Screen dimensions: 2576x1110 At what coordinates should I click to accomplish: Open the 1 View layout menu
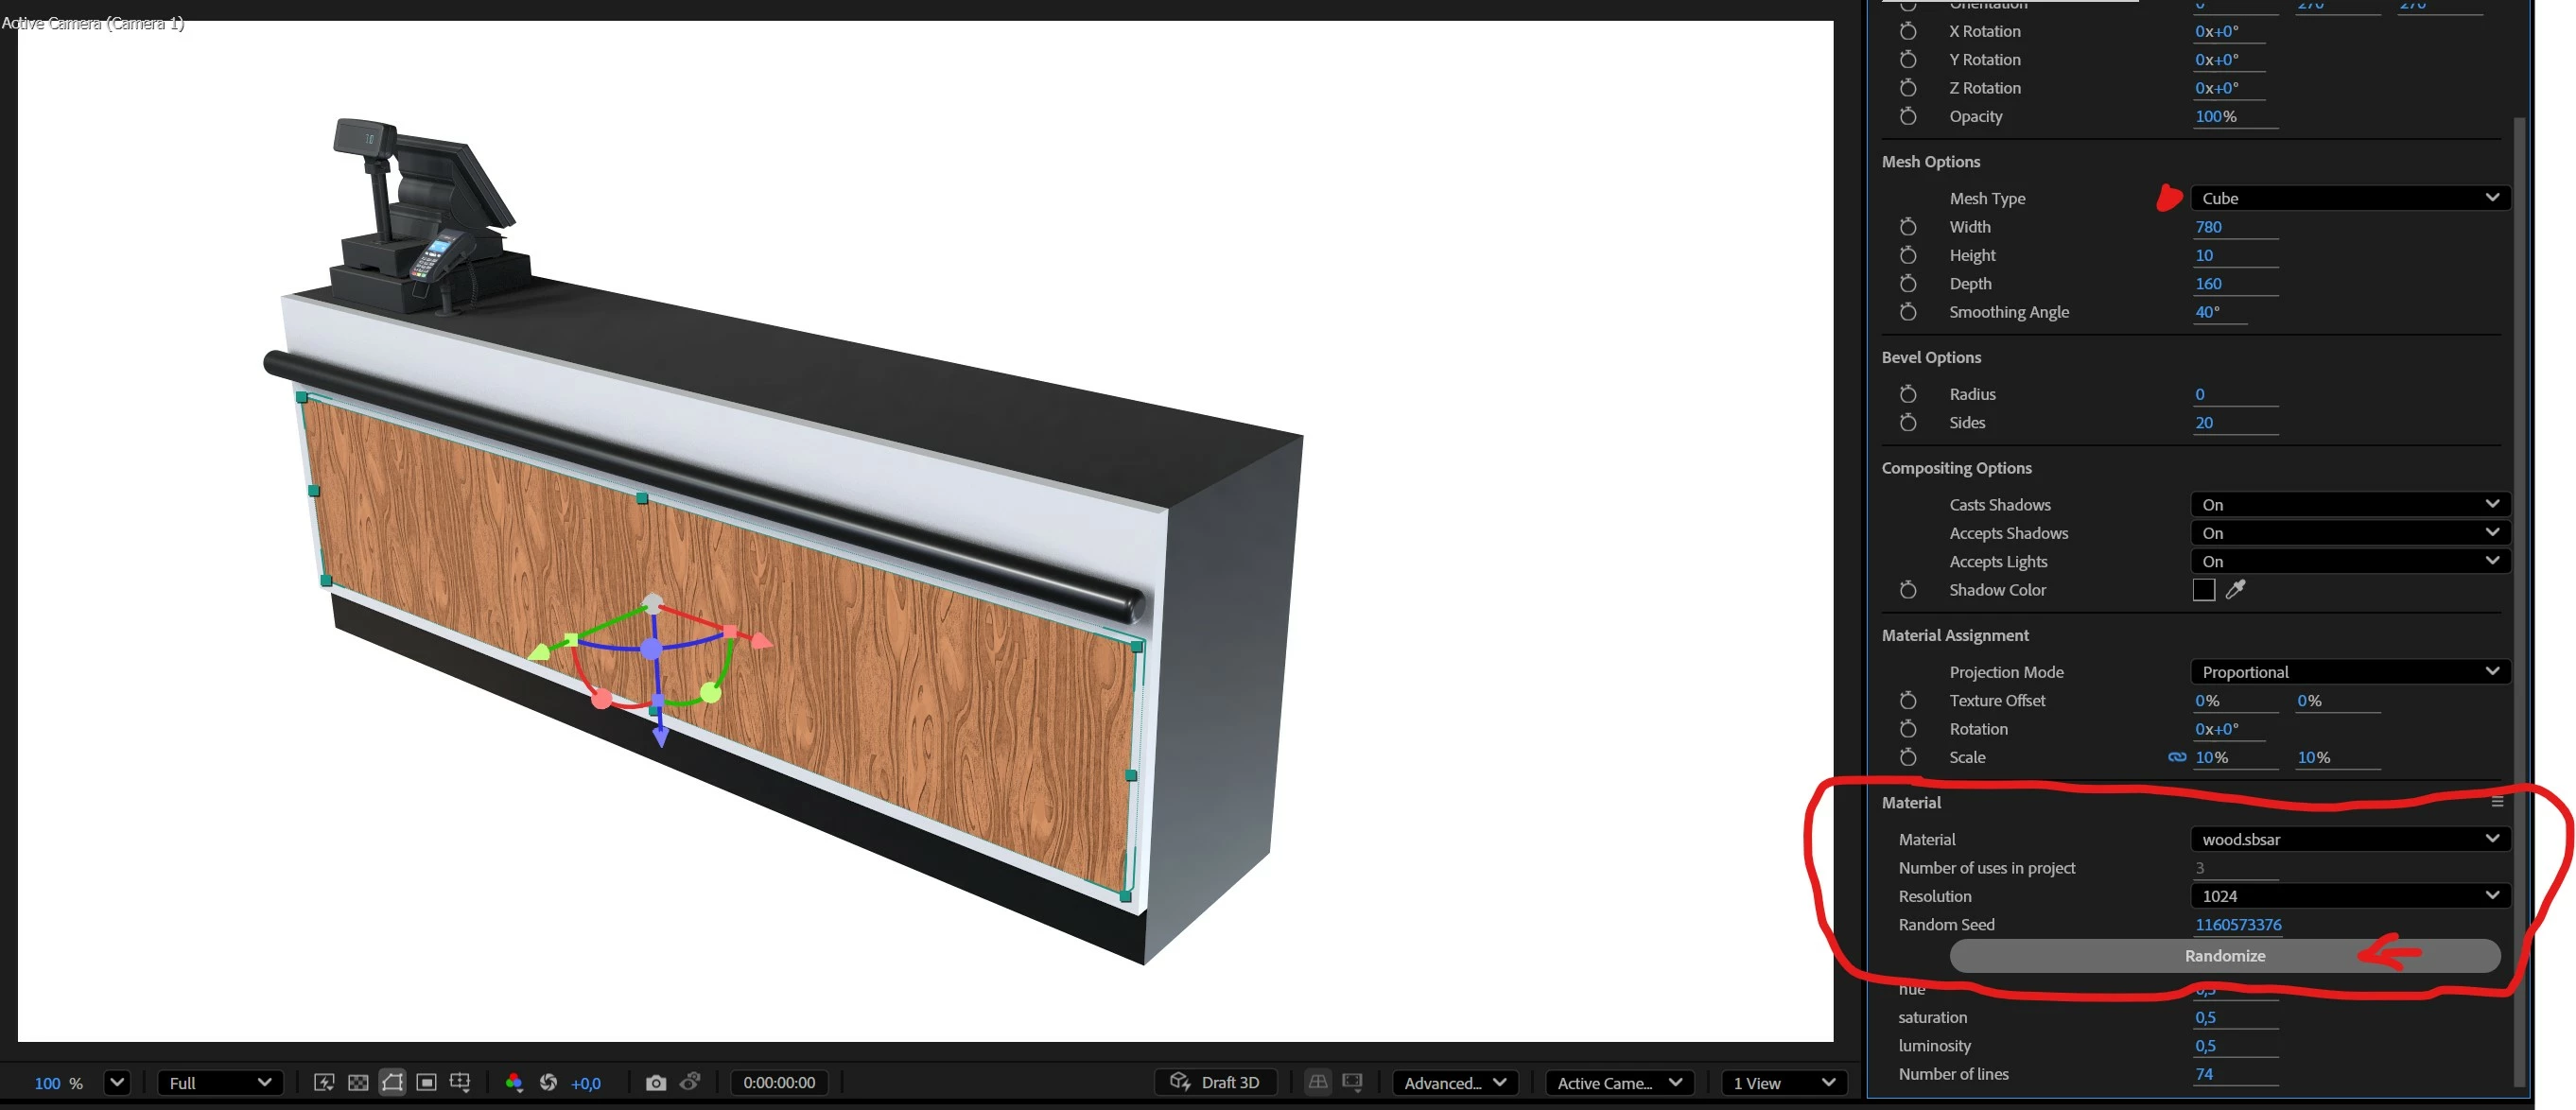click(1783, 1082)
